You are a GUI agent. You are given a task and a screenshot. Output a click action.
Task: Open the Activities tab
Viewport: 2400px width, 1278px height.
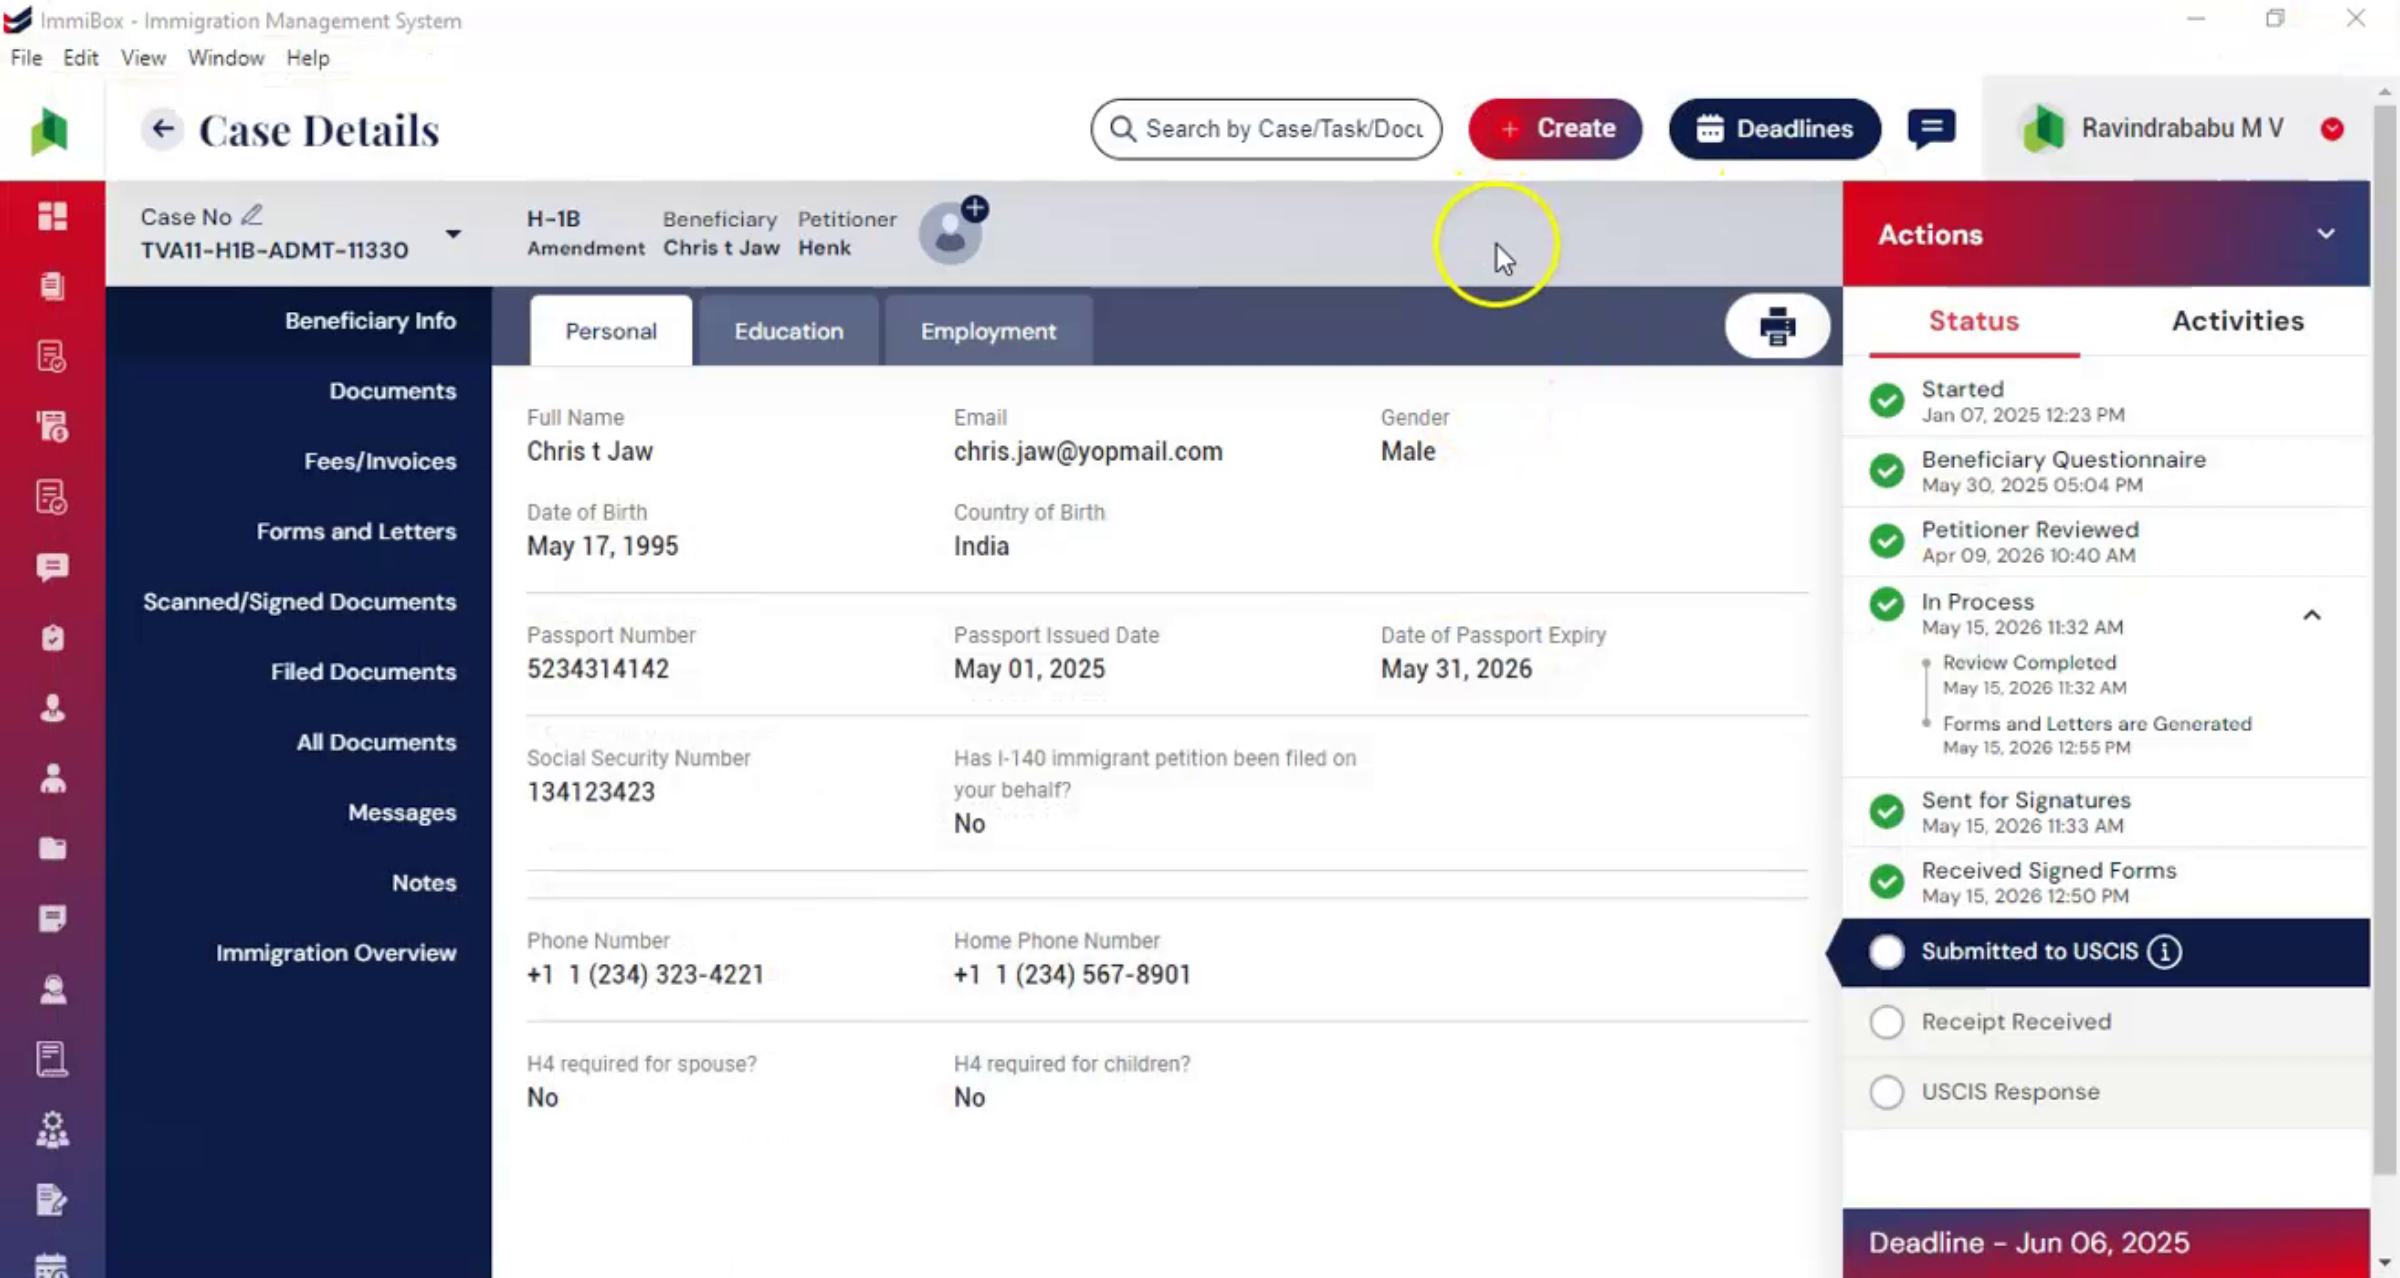pyautogui.click(x=2238, y=321)
